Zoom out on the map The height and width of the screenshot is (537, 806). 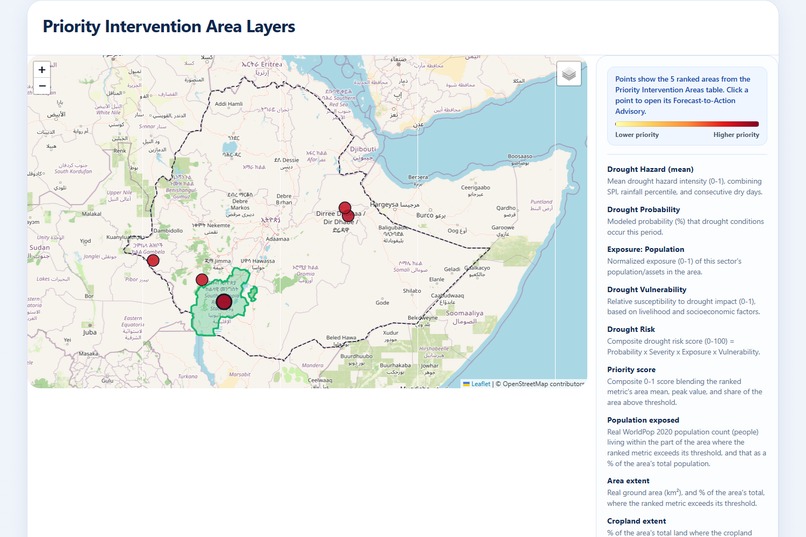pyautogui.click(x=42, y=86)
